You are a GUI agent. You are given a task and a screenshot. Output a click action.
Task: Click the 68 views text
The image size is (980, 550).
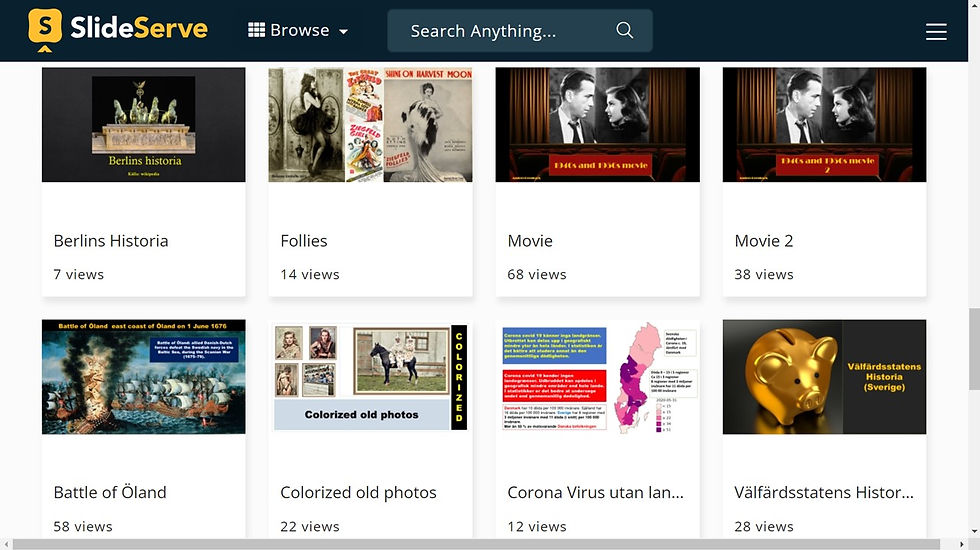pyautogui.click(x=537, y=274)
